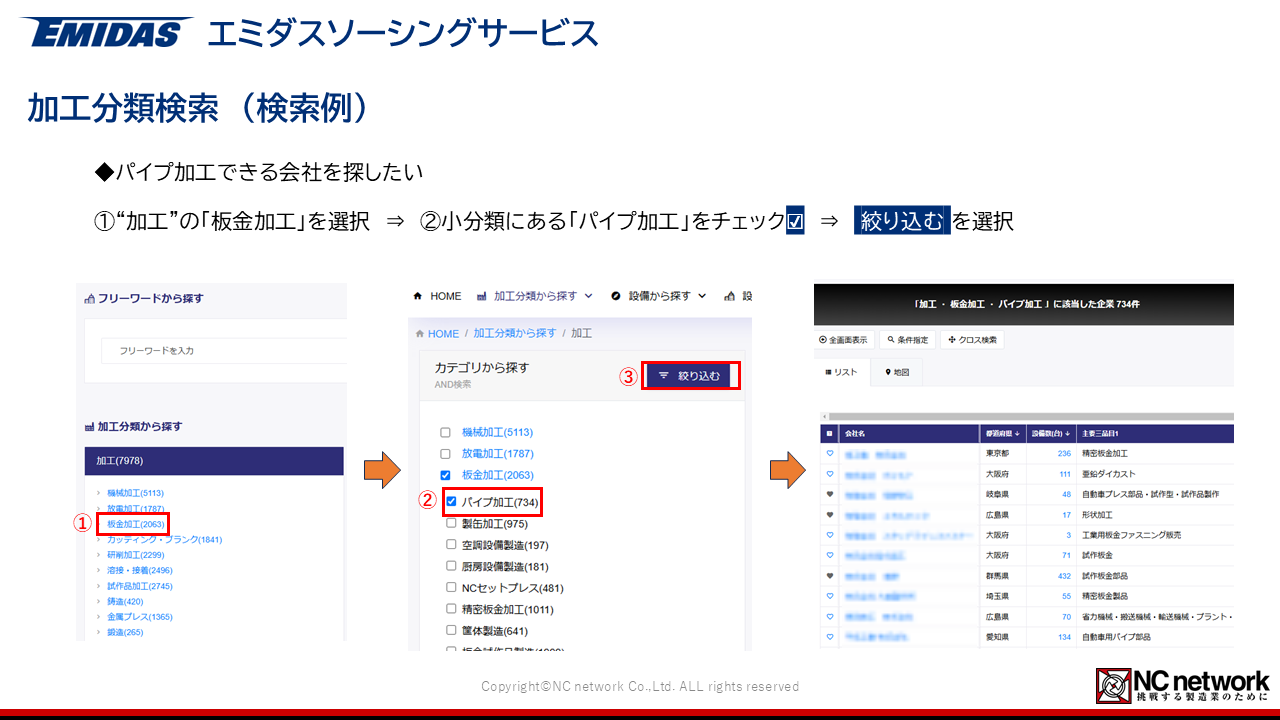Favorite the 大阪府 試作板金 row heart
The width and height of the screenshot is (1280, 720).
coord(829,555)
